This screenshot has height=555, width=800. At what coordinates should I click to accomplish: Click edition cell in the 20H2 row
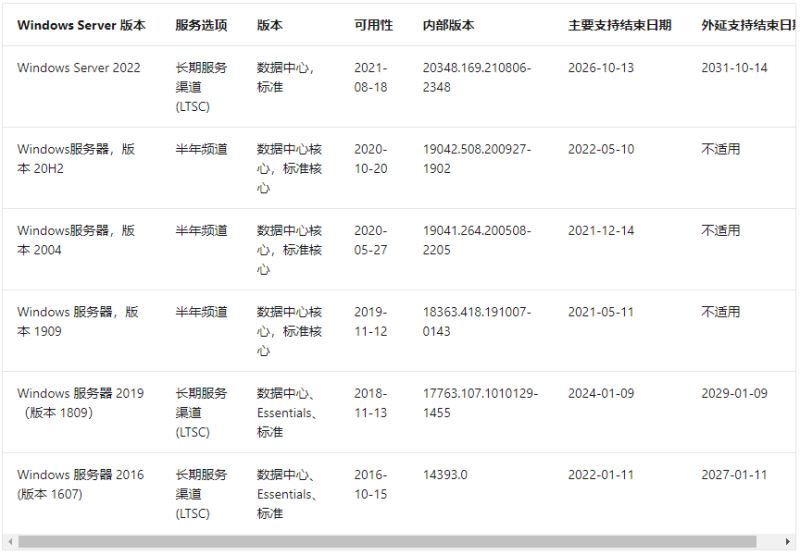tap(289, 168)
